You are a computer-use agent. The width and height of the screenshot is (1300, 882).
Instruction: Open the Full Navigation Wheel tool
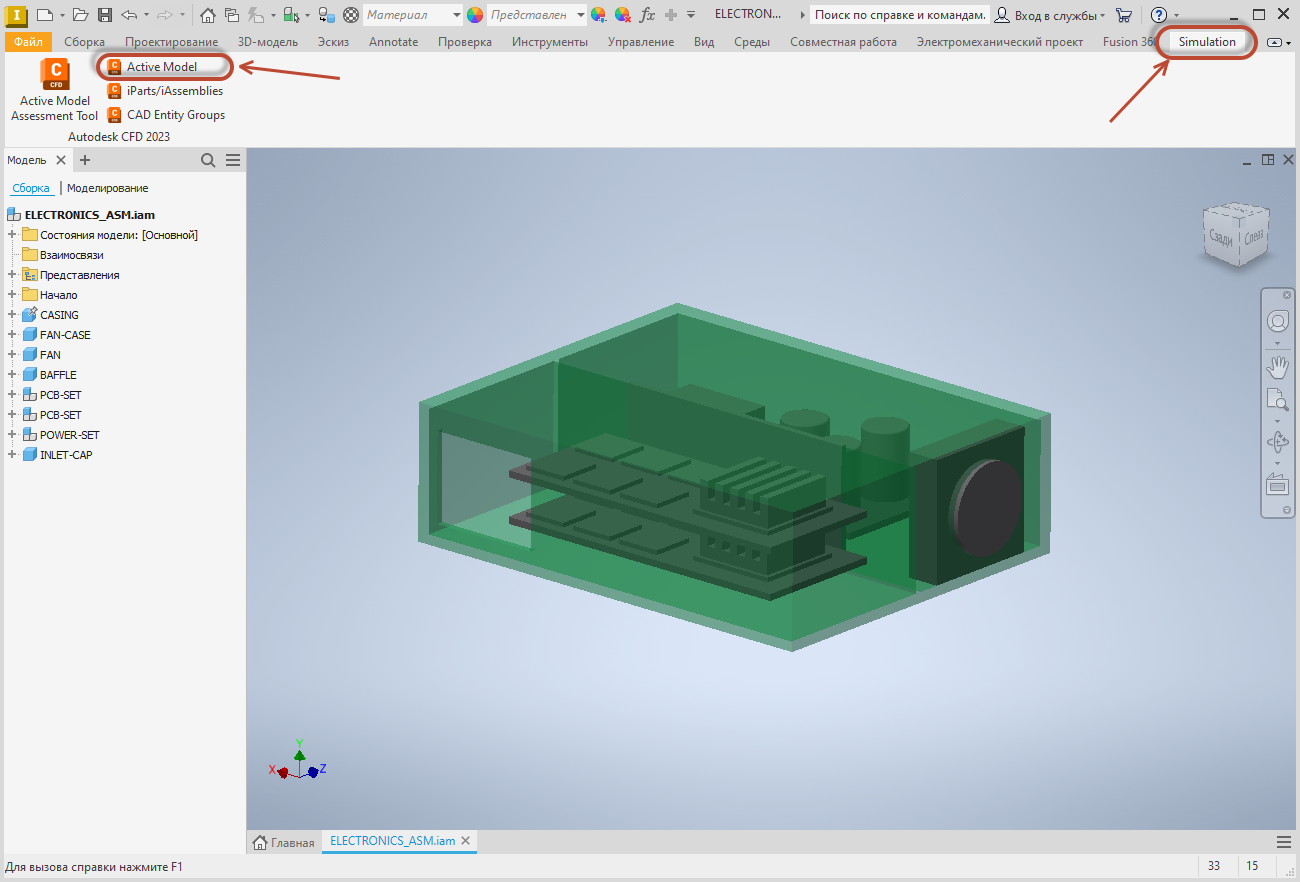1277,321
